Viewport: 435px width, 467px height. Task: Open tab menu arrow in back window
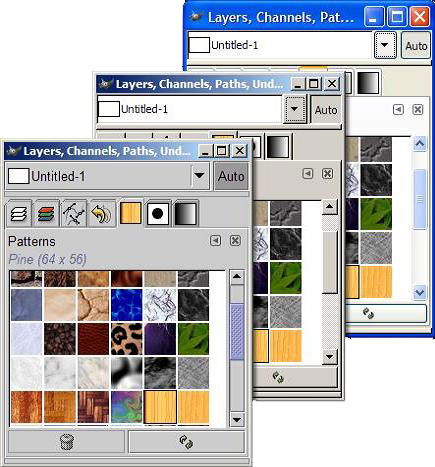(x=398, y=109)
